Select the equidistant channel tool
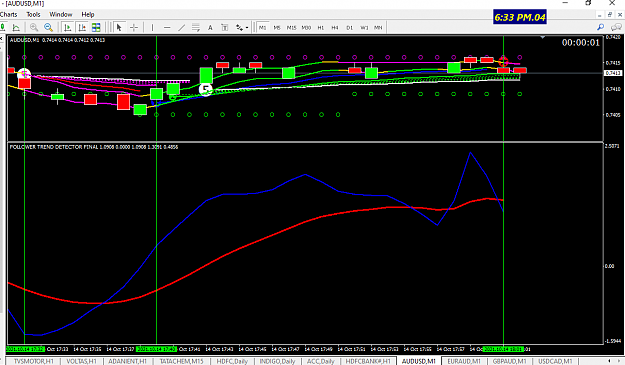 (196, 27)
